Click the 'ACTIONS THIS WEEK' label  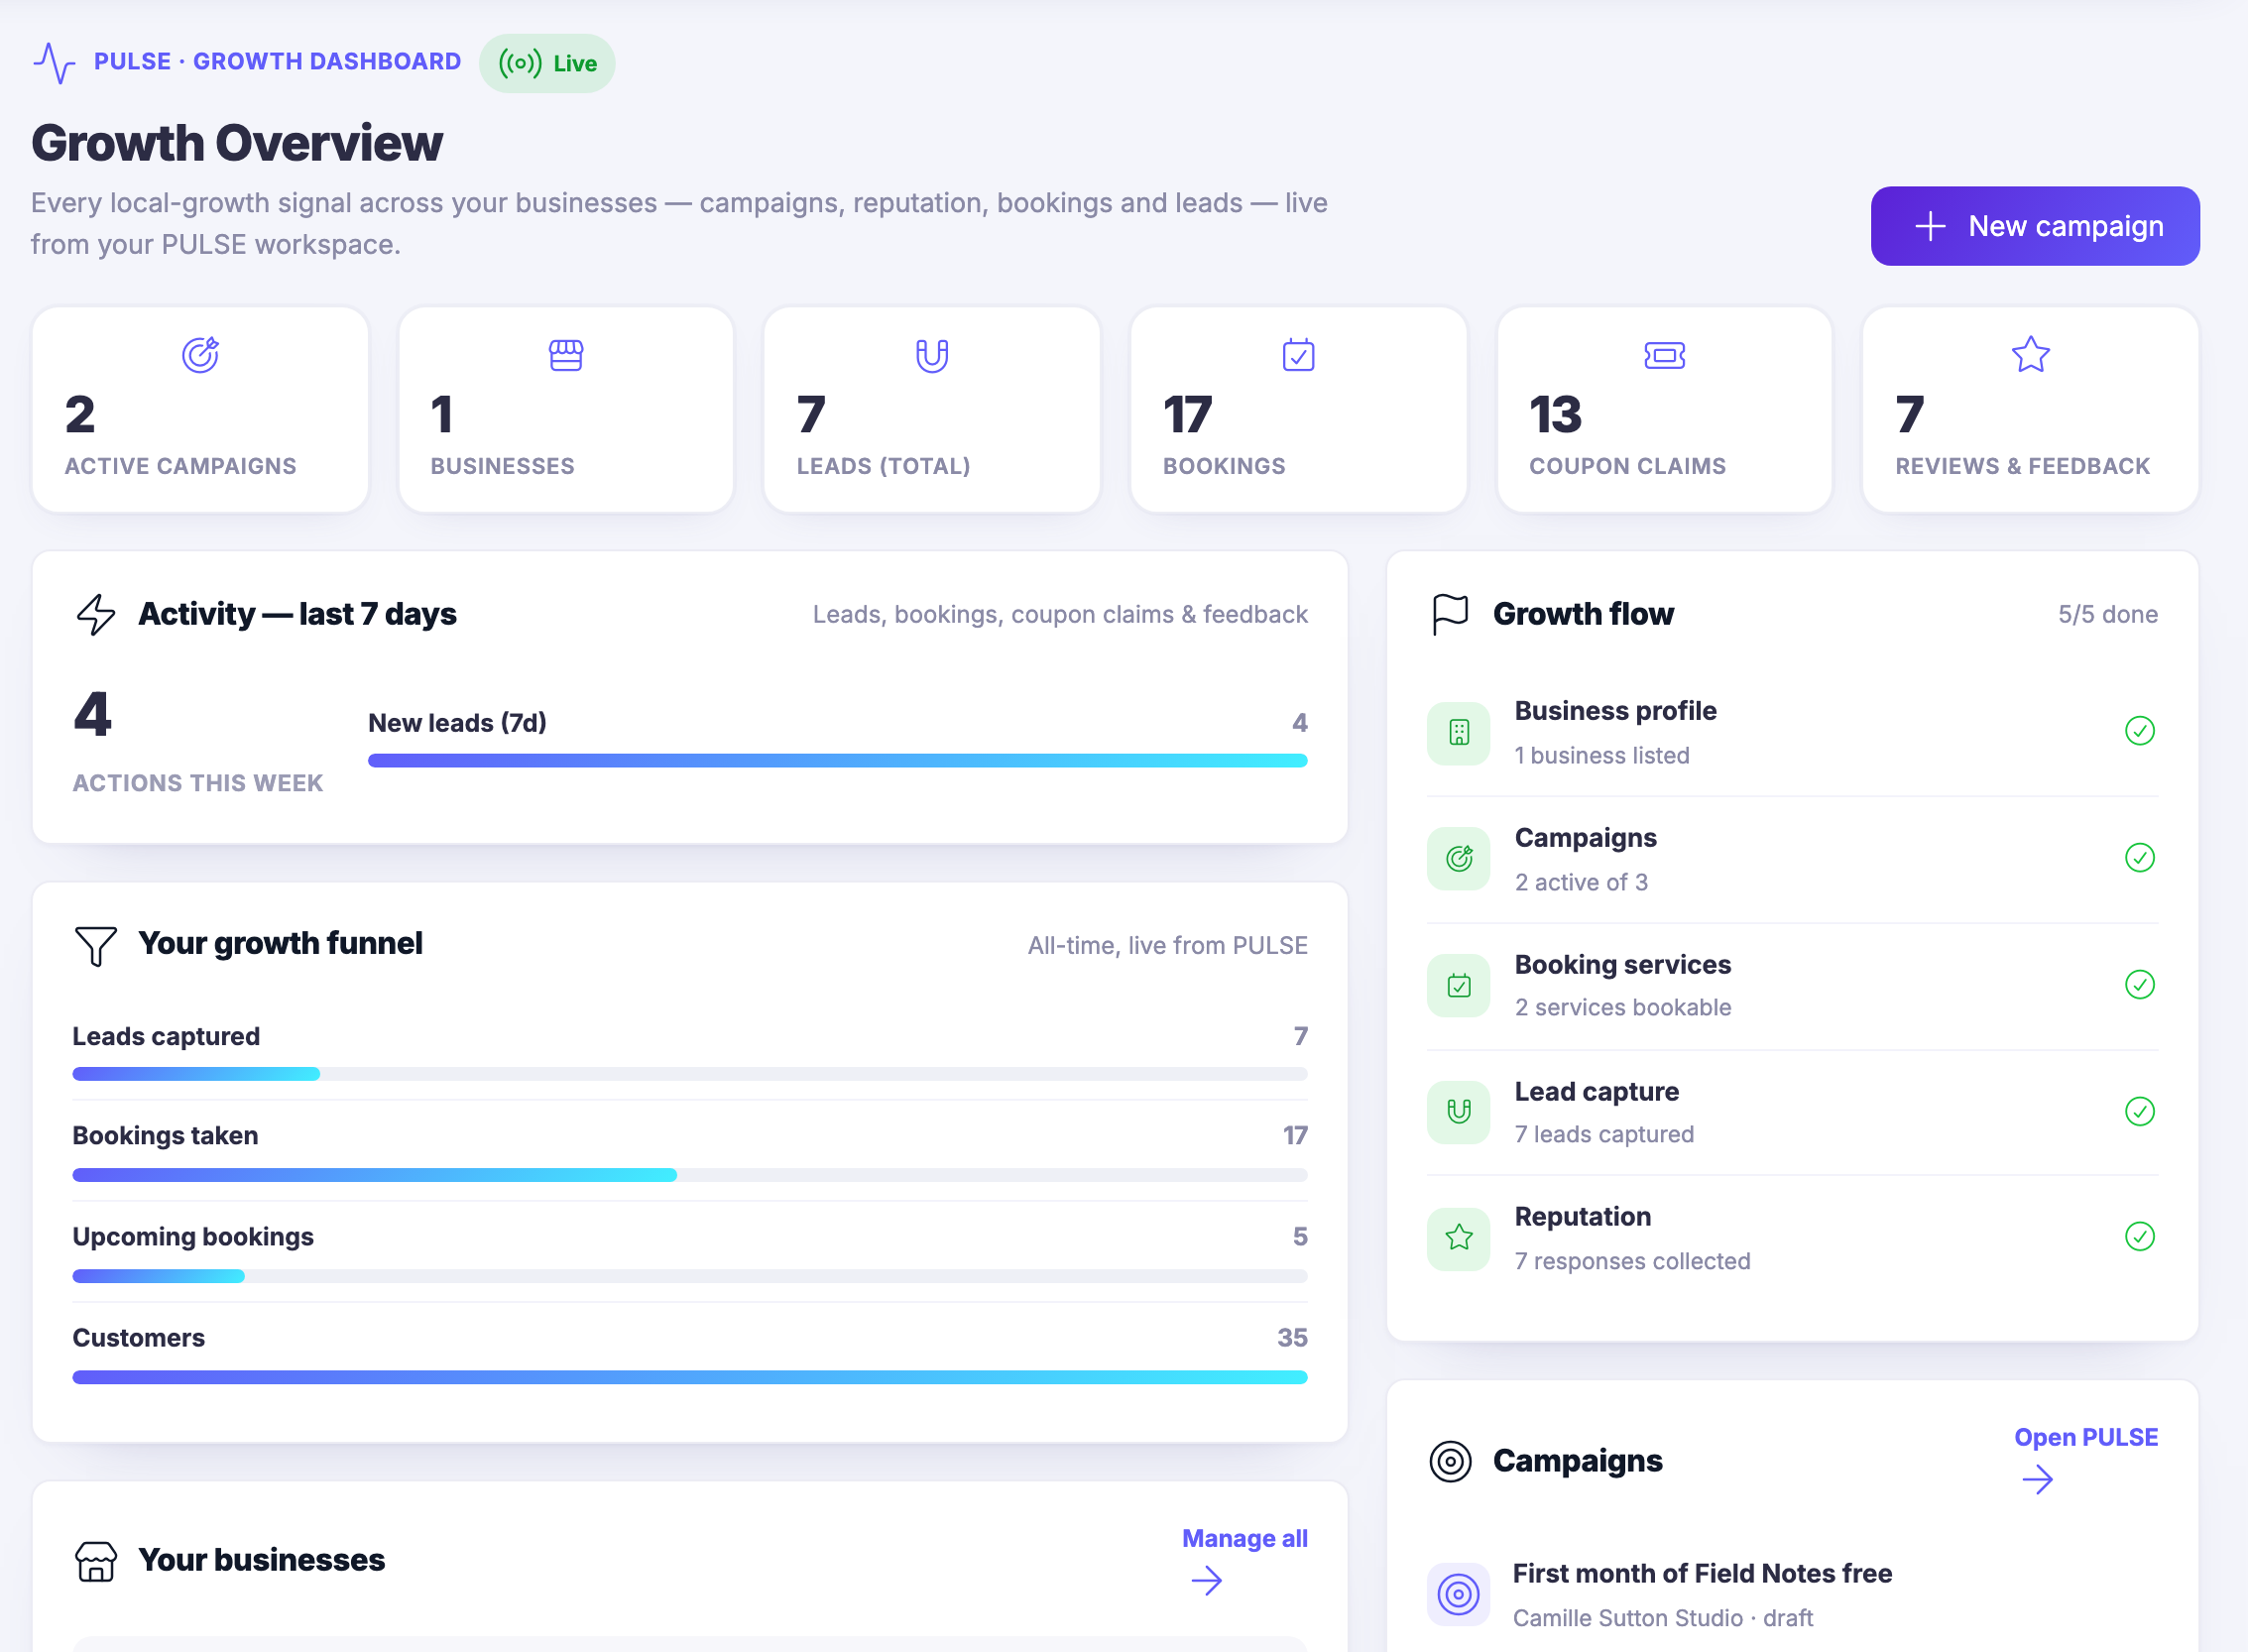(198, 783)
